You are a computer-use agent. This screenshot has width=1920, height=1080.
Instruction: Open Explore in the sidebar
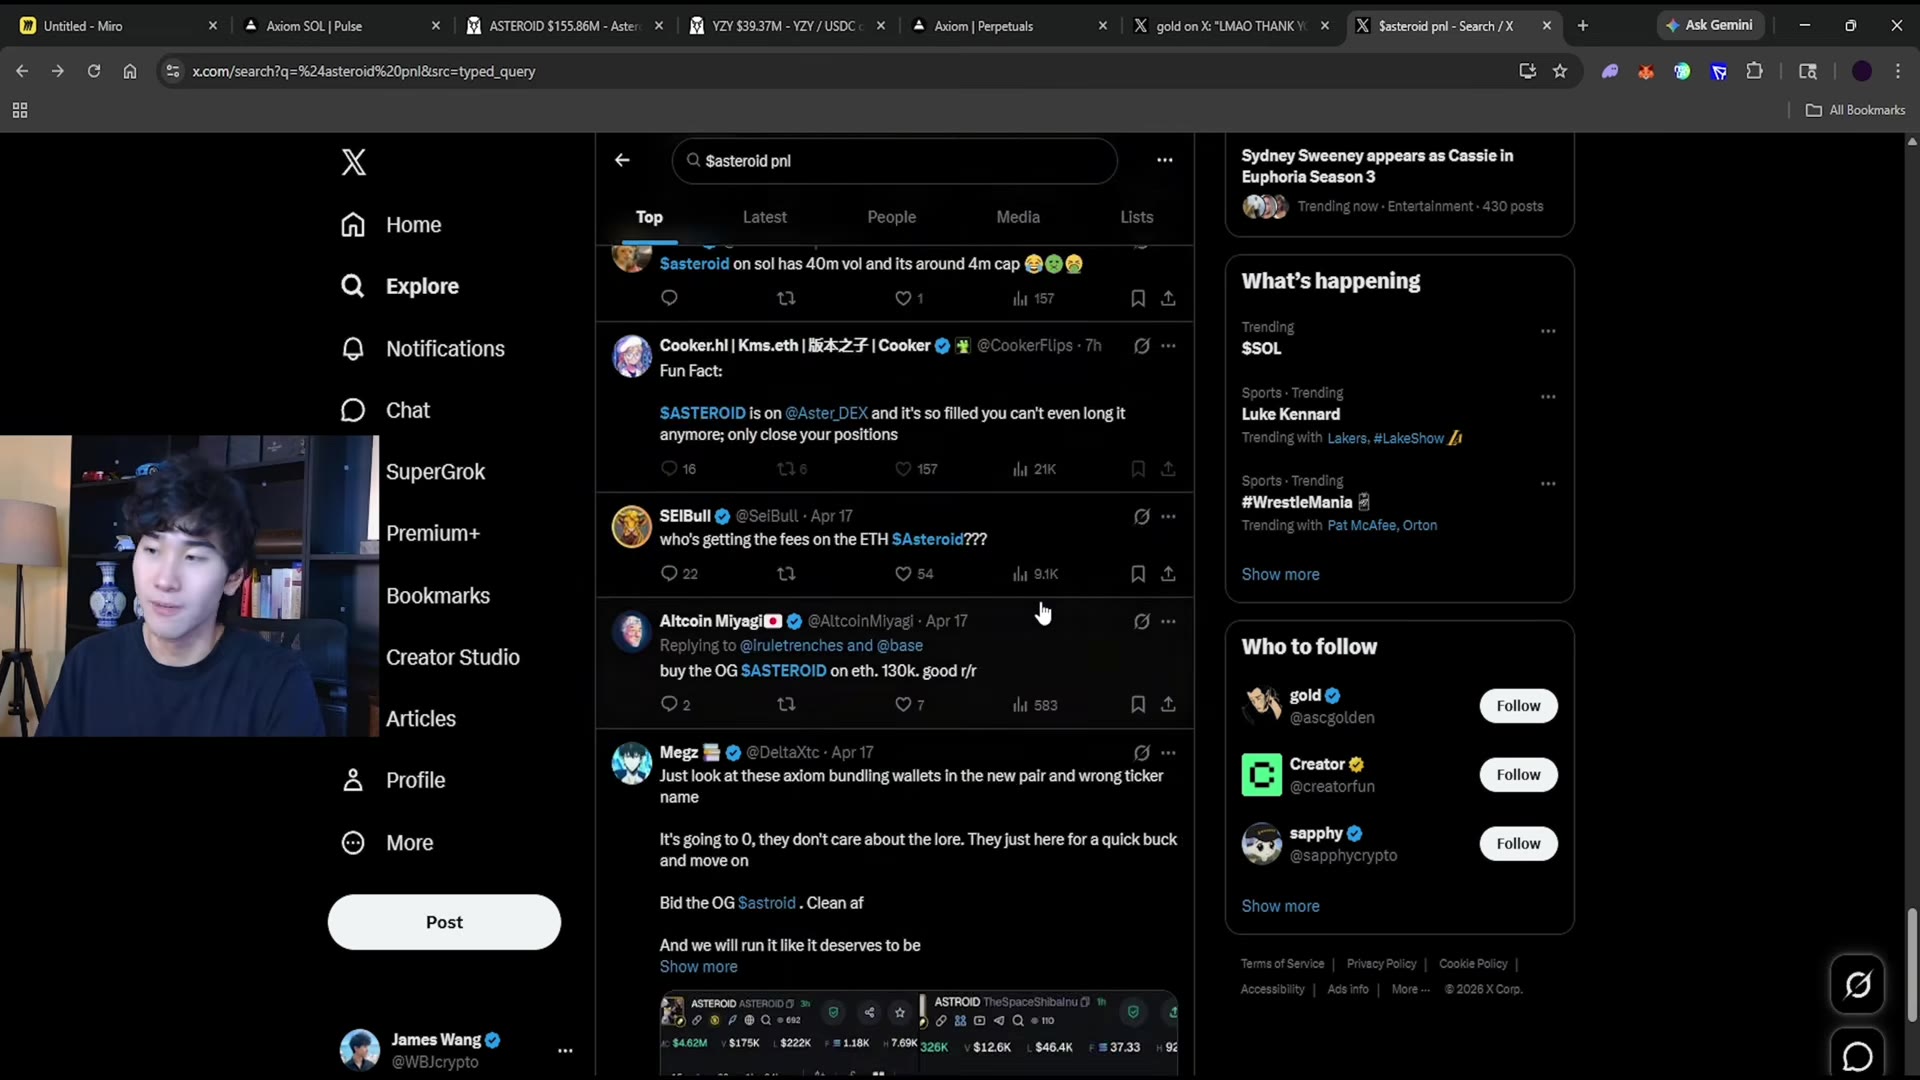pos(400,287)
